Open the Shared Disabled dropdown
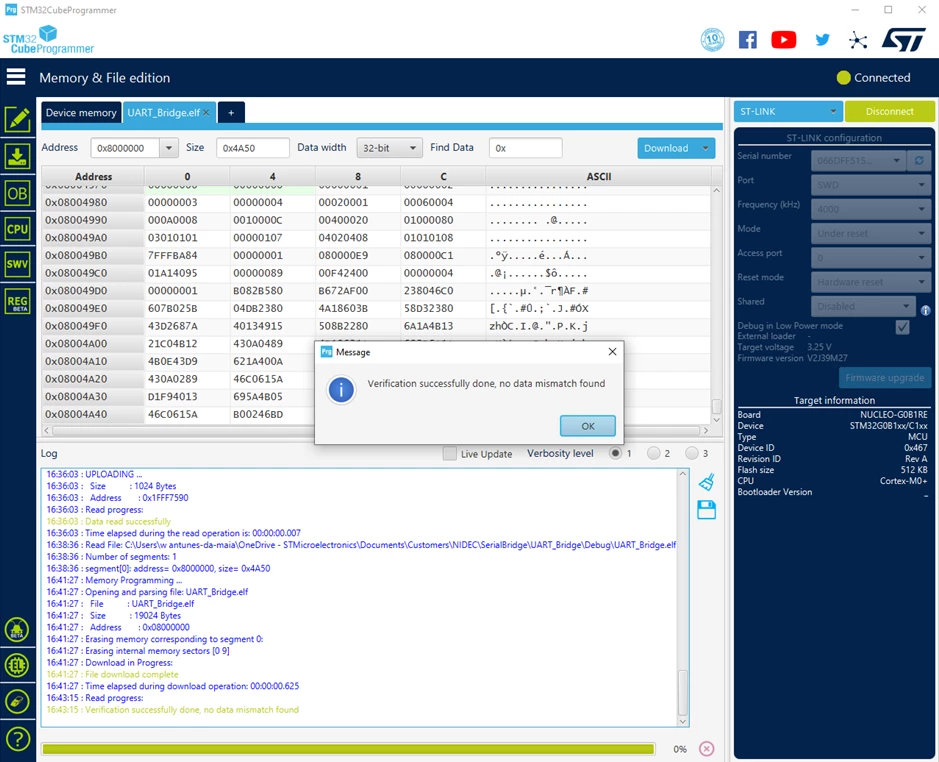Viewport: 939px width, 762px height. click(x=863, y=306)
